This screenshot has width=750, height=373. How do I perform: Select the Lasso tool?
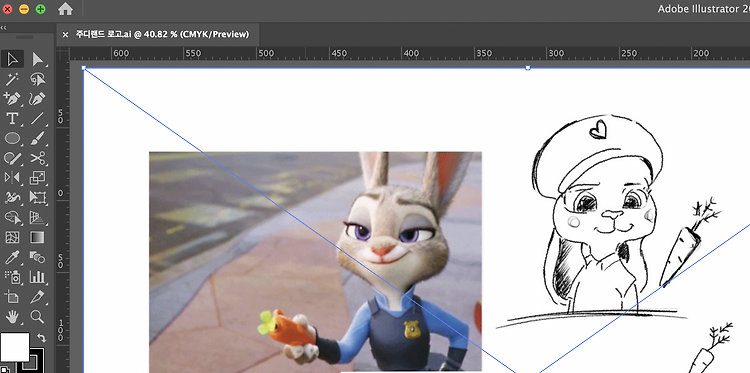coord(37,79)
